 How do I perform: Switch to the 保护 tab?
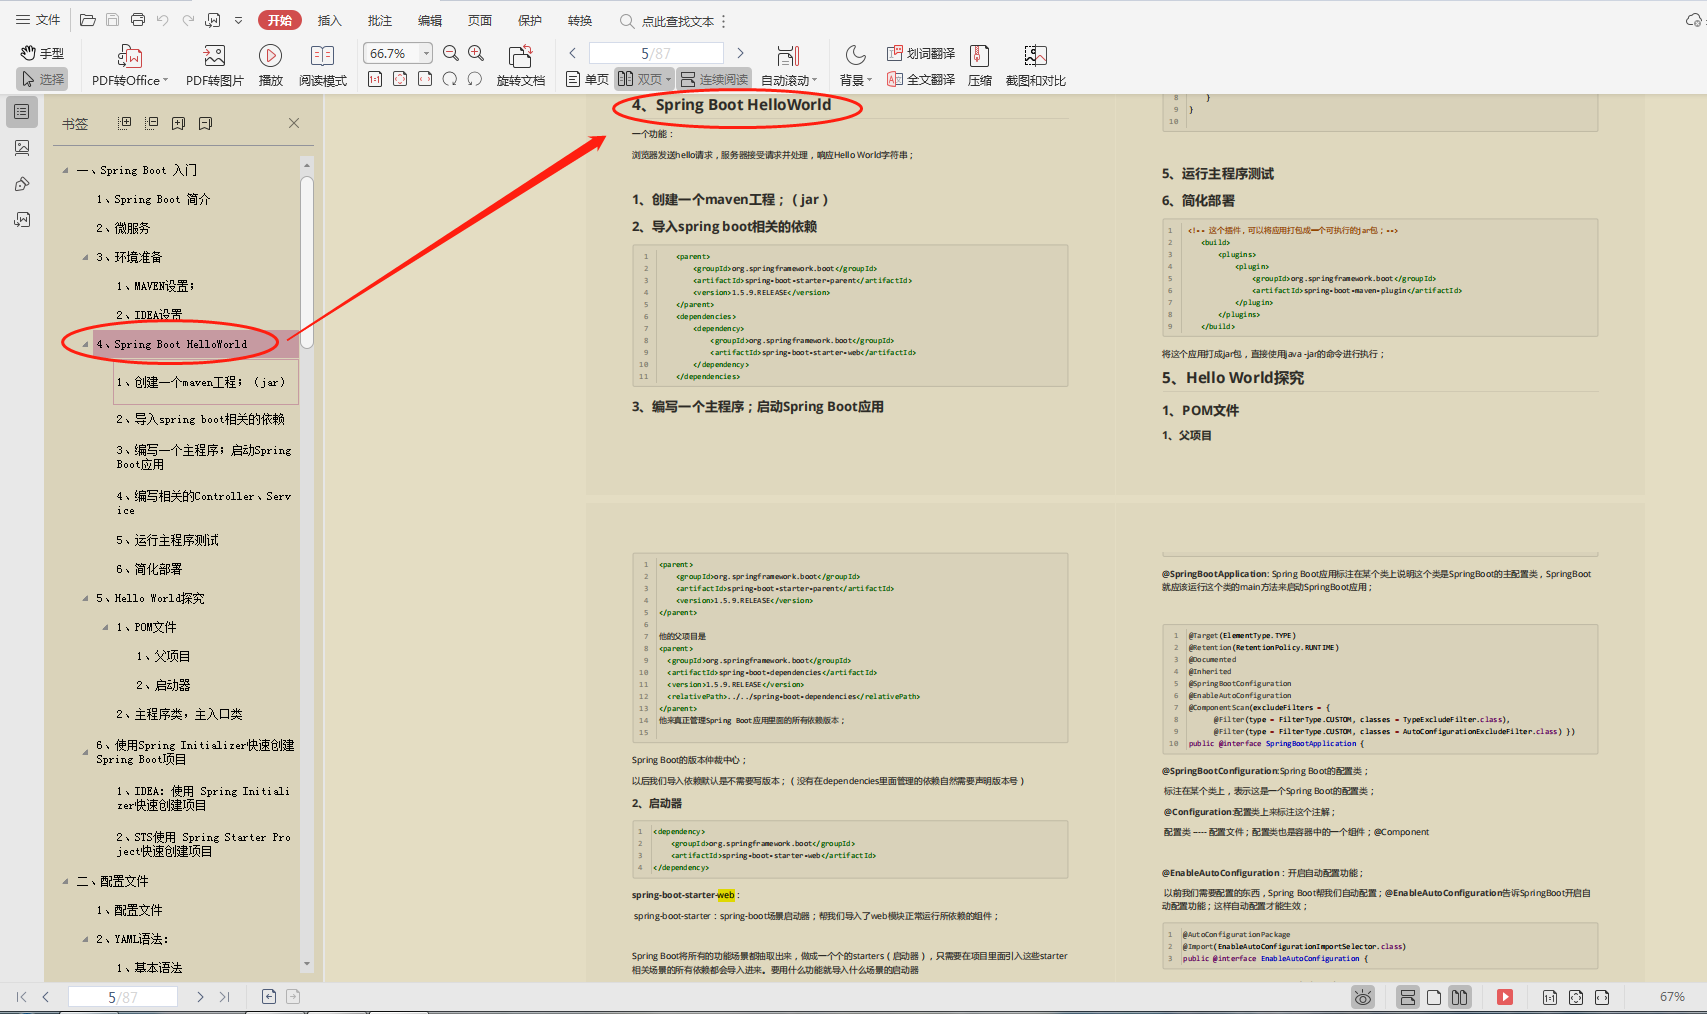click(530, 20)
